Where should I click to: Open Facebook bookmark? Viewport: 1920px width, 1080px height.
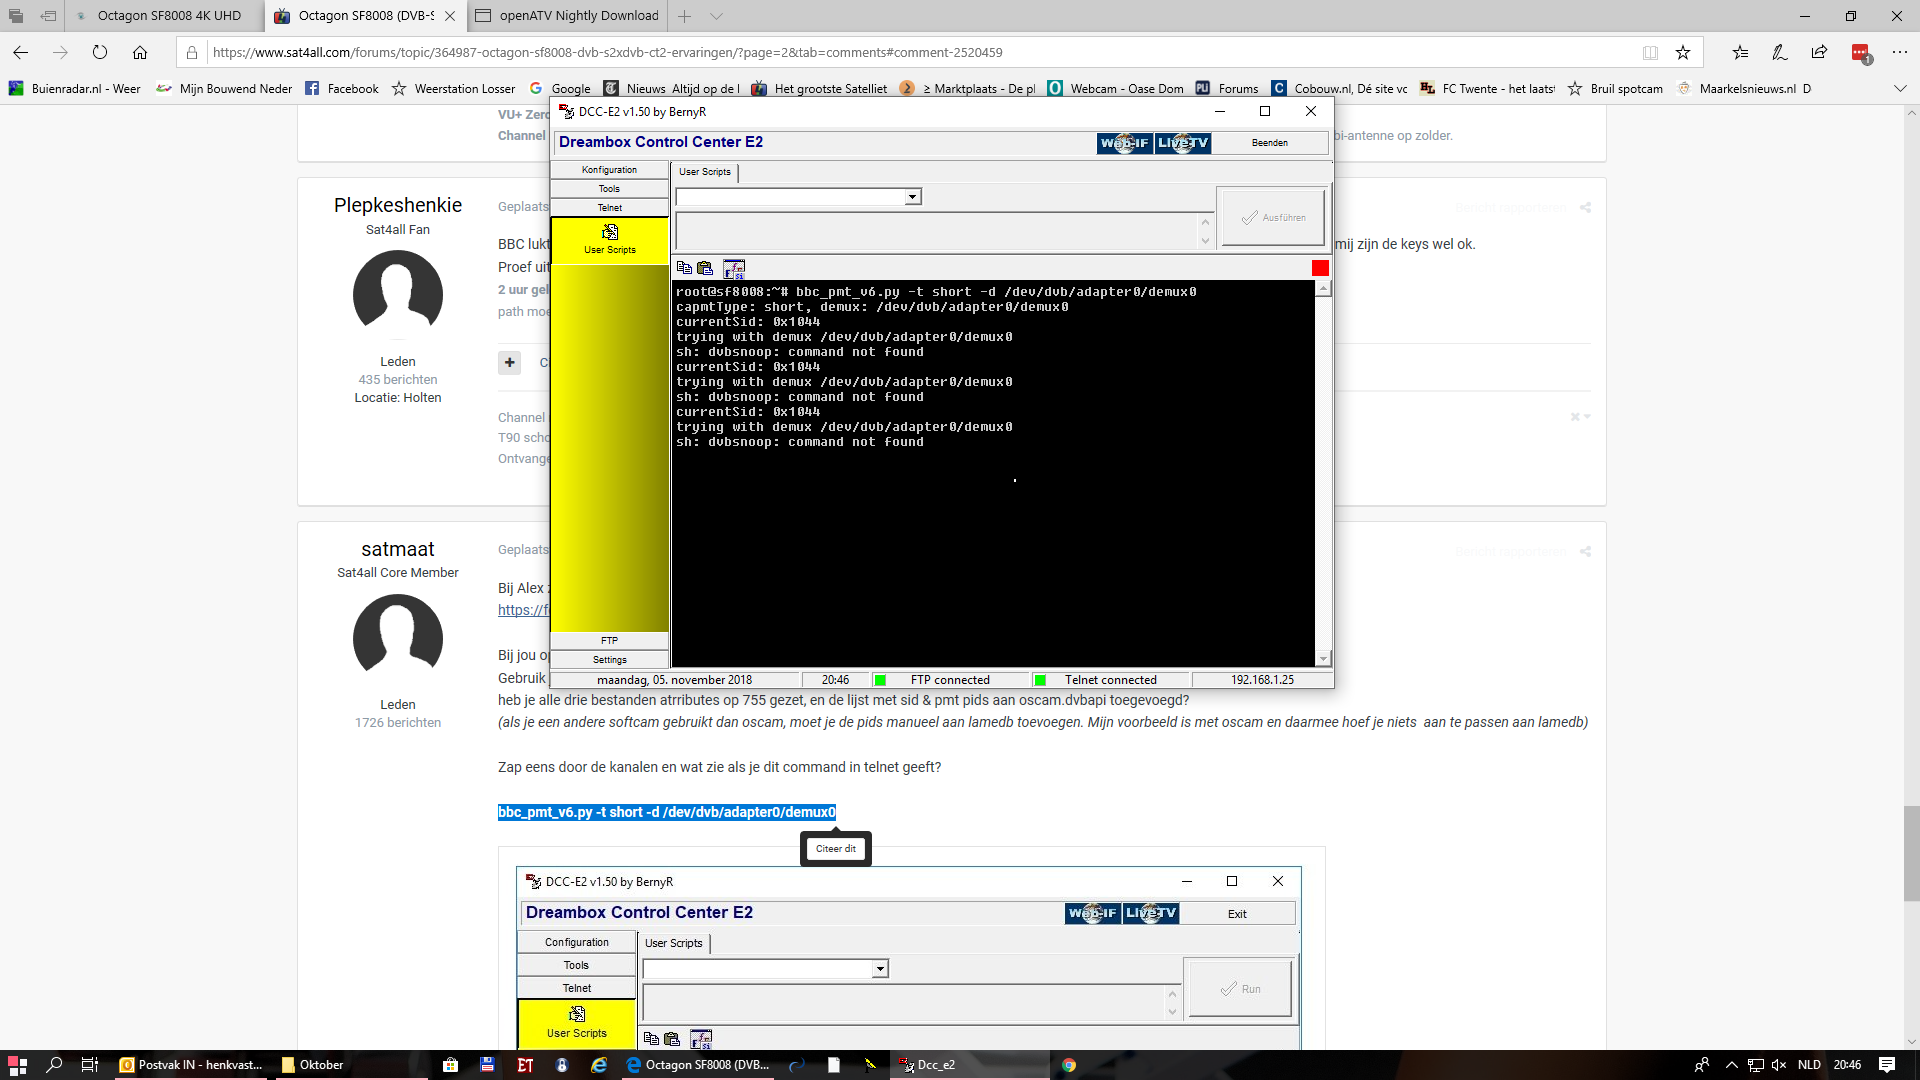coord(342,89)
